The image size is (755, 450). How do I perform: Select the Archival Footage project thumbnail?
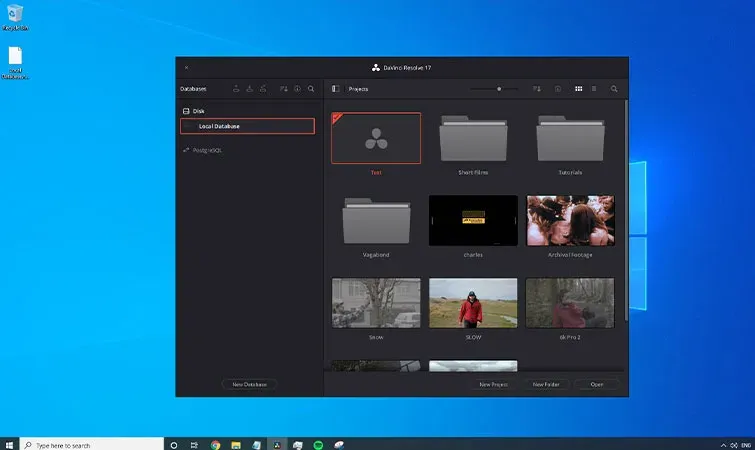coord(570,220)
